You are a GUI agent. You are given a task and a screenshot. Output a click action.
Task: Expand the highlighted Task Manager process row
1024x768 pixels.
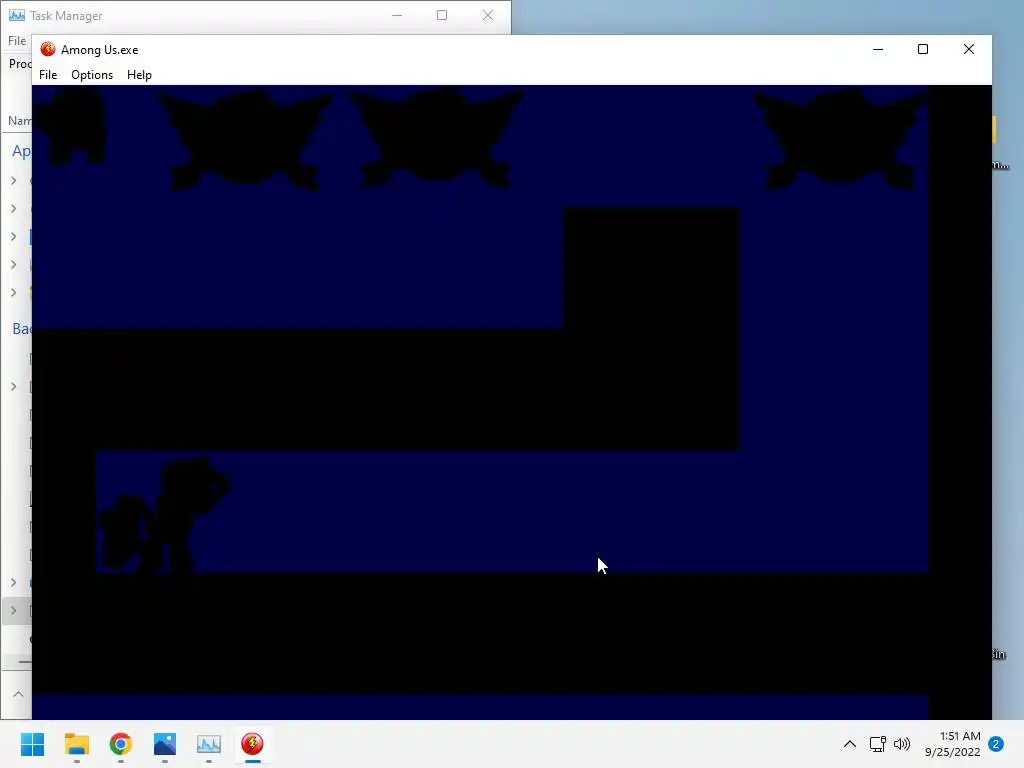pos(14,611)
